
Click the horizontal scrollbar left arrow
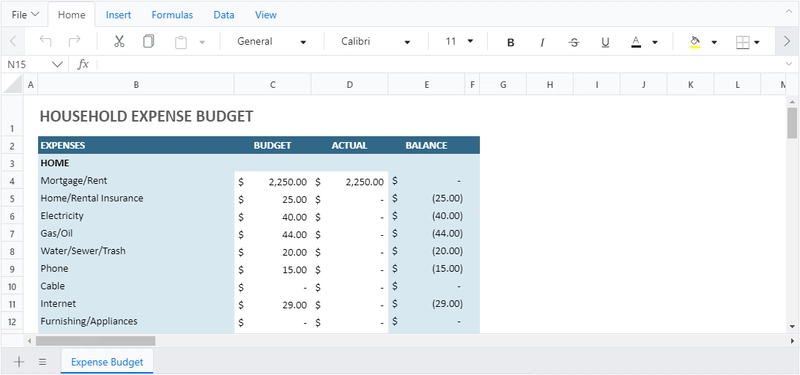pos(30,341)
